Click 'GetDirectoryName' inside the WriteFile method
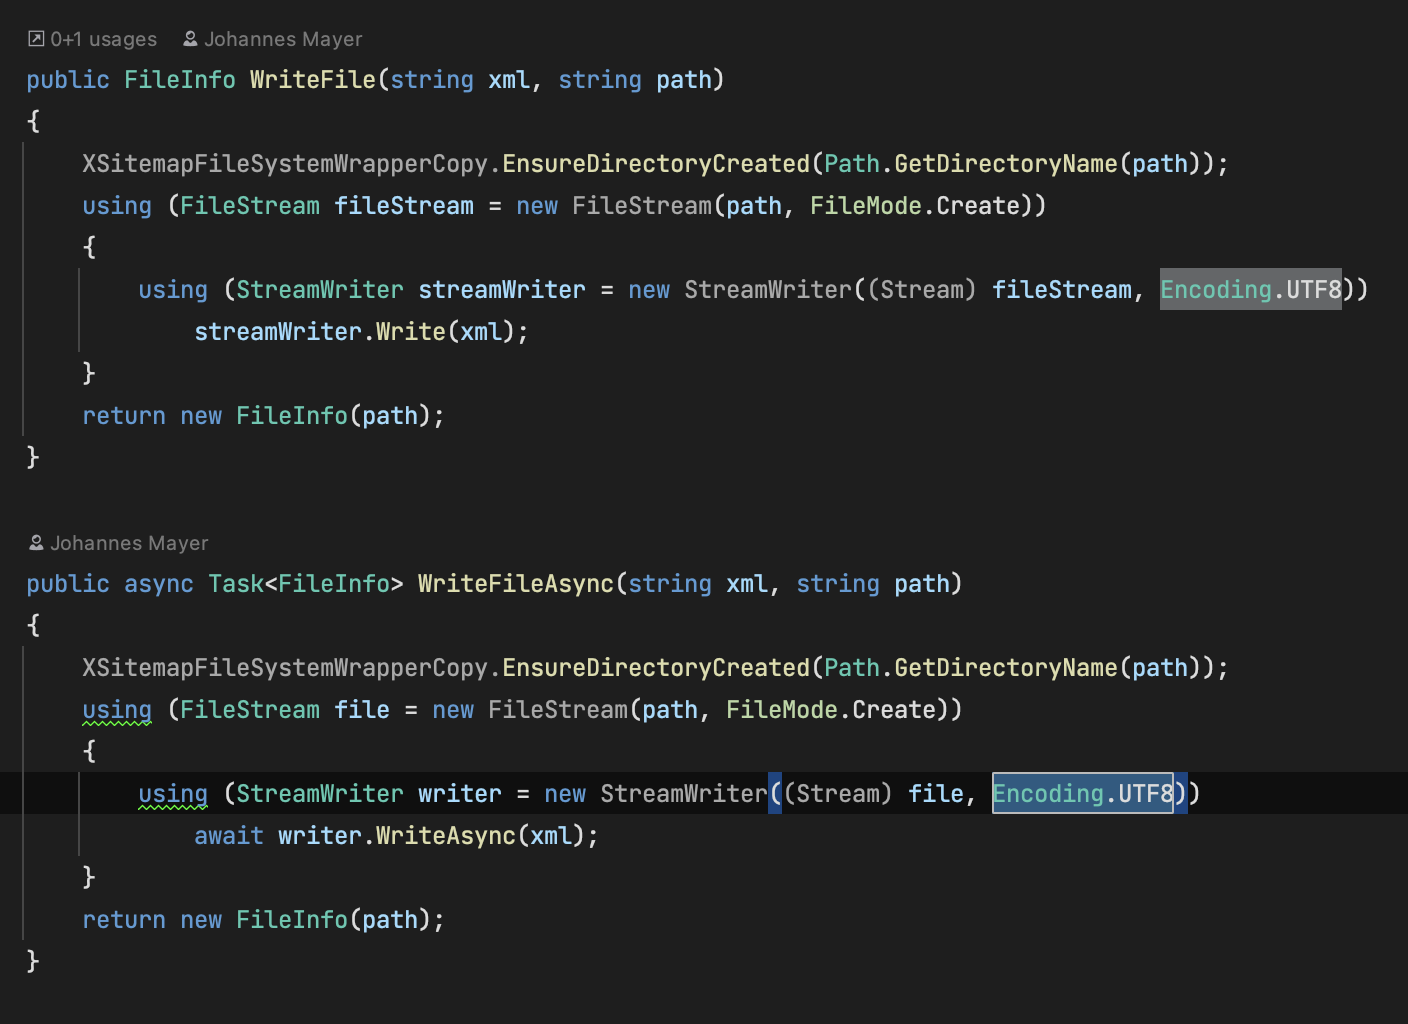Screen dimensions: 1408x1024 pos(1006,164)
